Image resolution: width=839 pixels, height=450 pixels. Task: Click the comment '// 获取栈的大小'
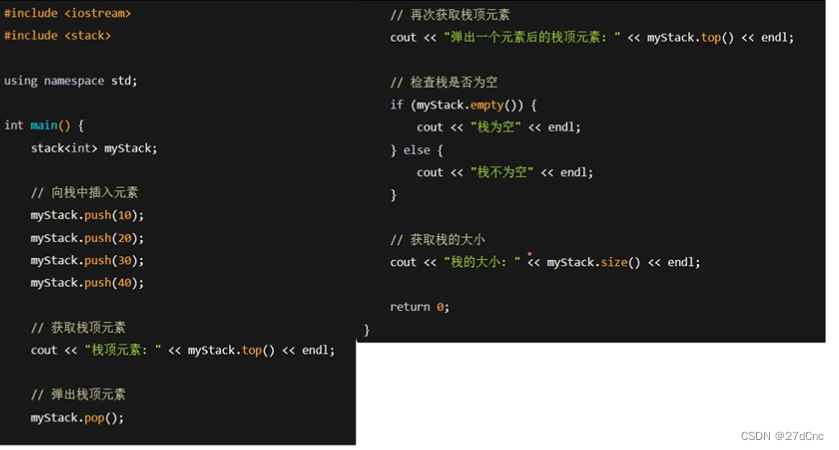click(437, 240)
